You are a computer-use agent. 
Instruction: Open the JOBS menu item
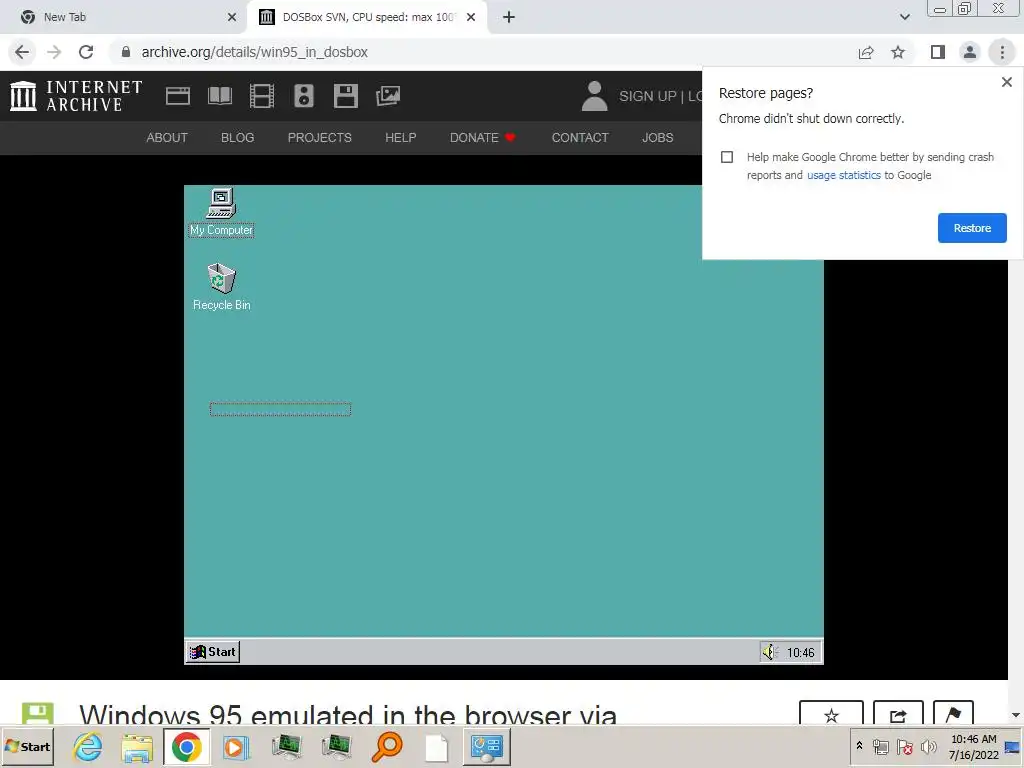pyautogui.click(x=657, y=138)
